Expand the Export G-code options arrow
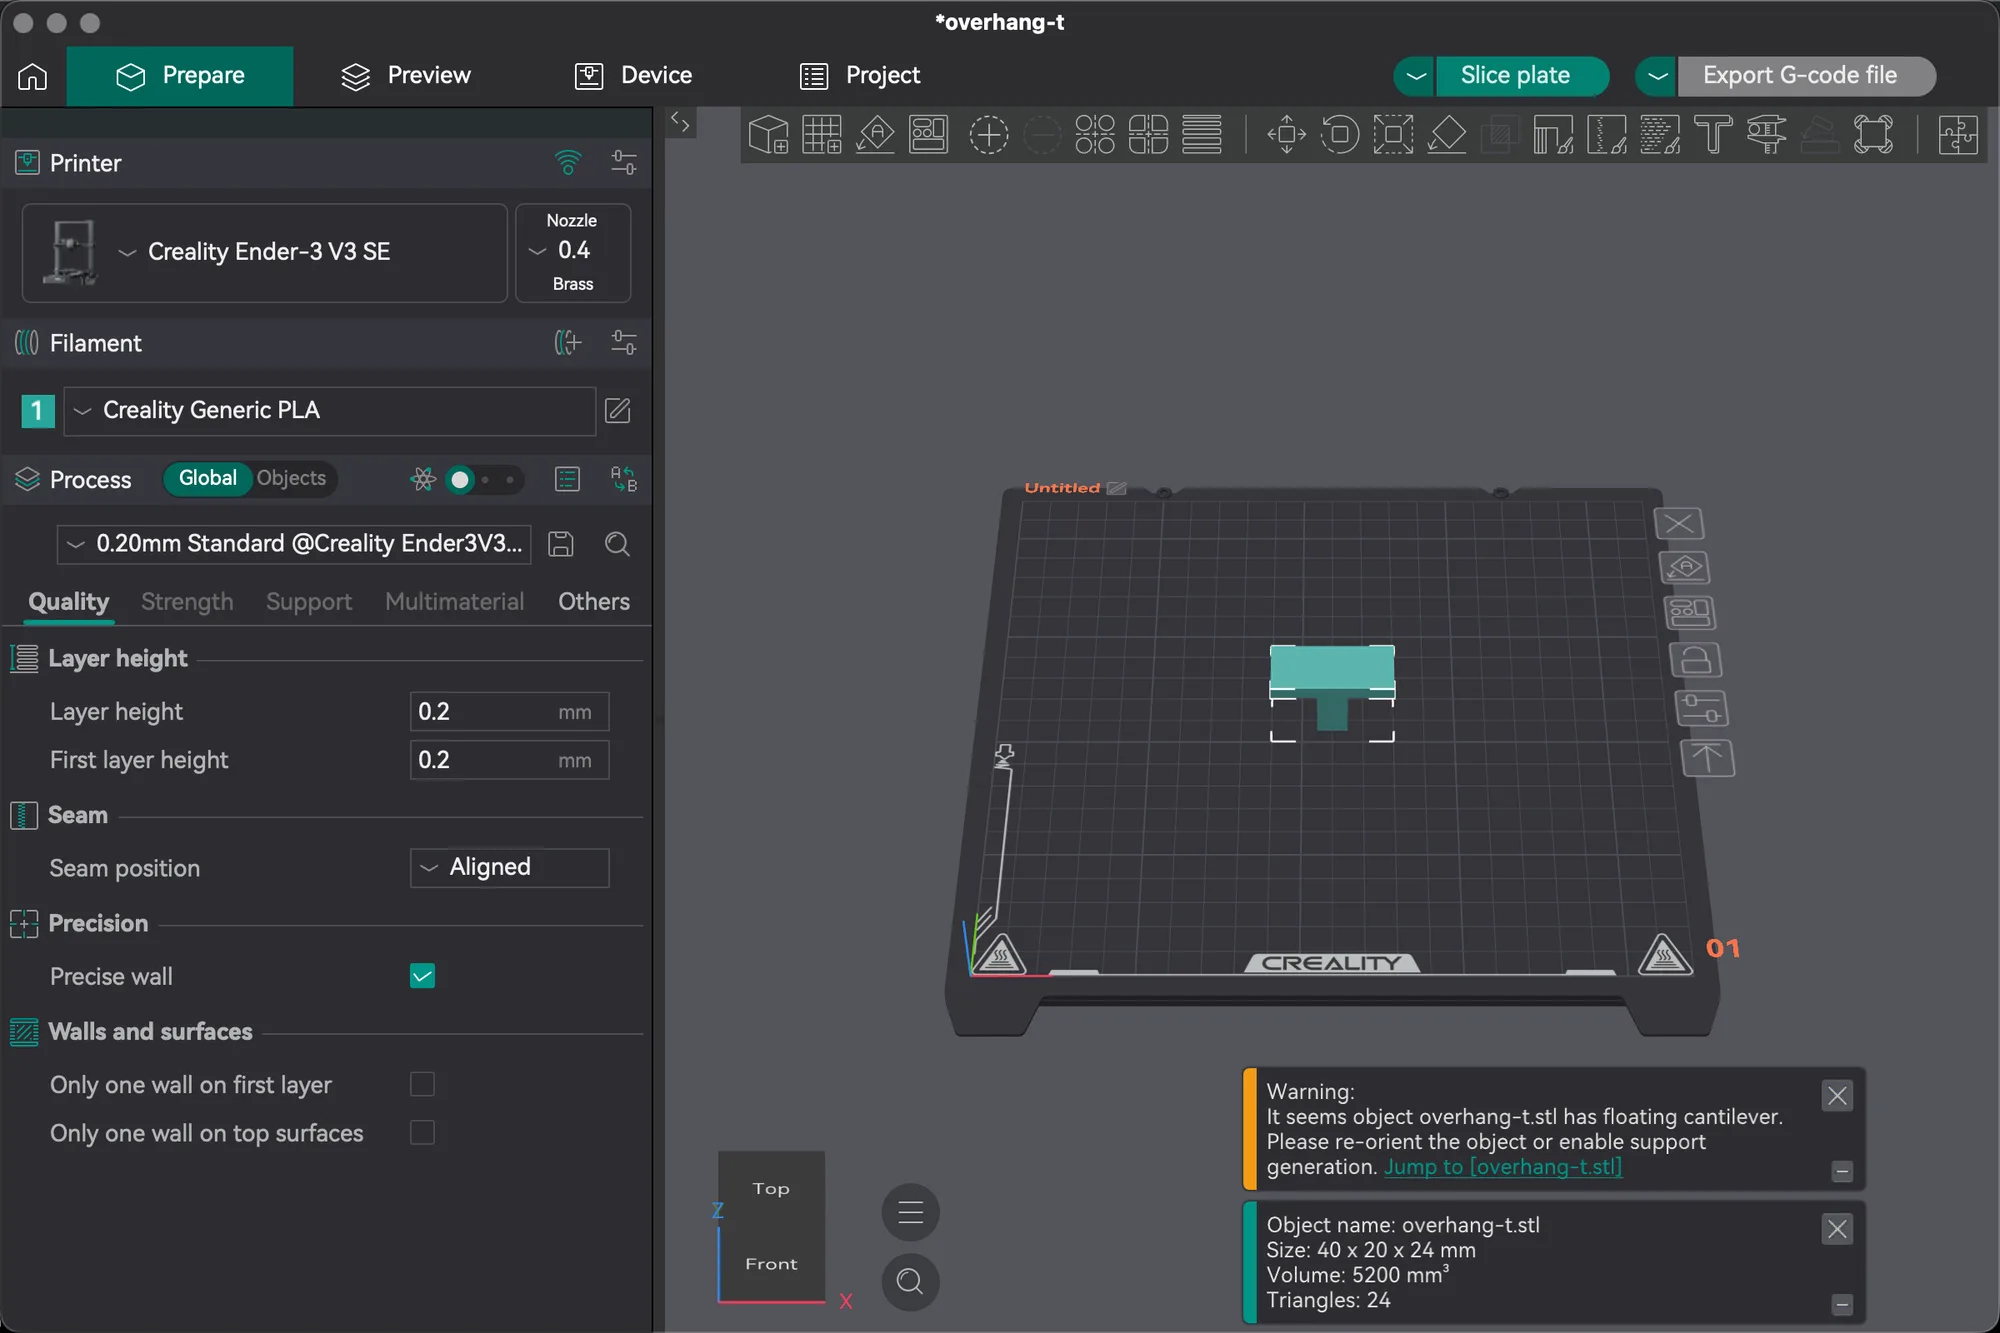 point(1657,76)
